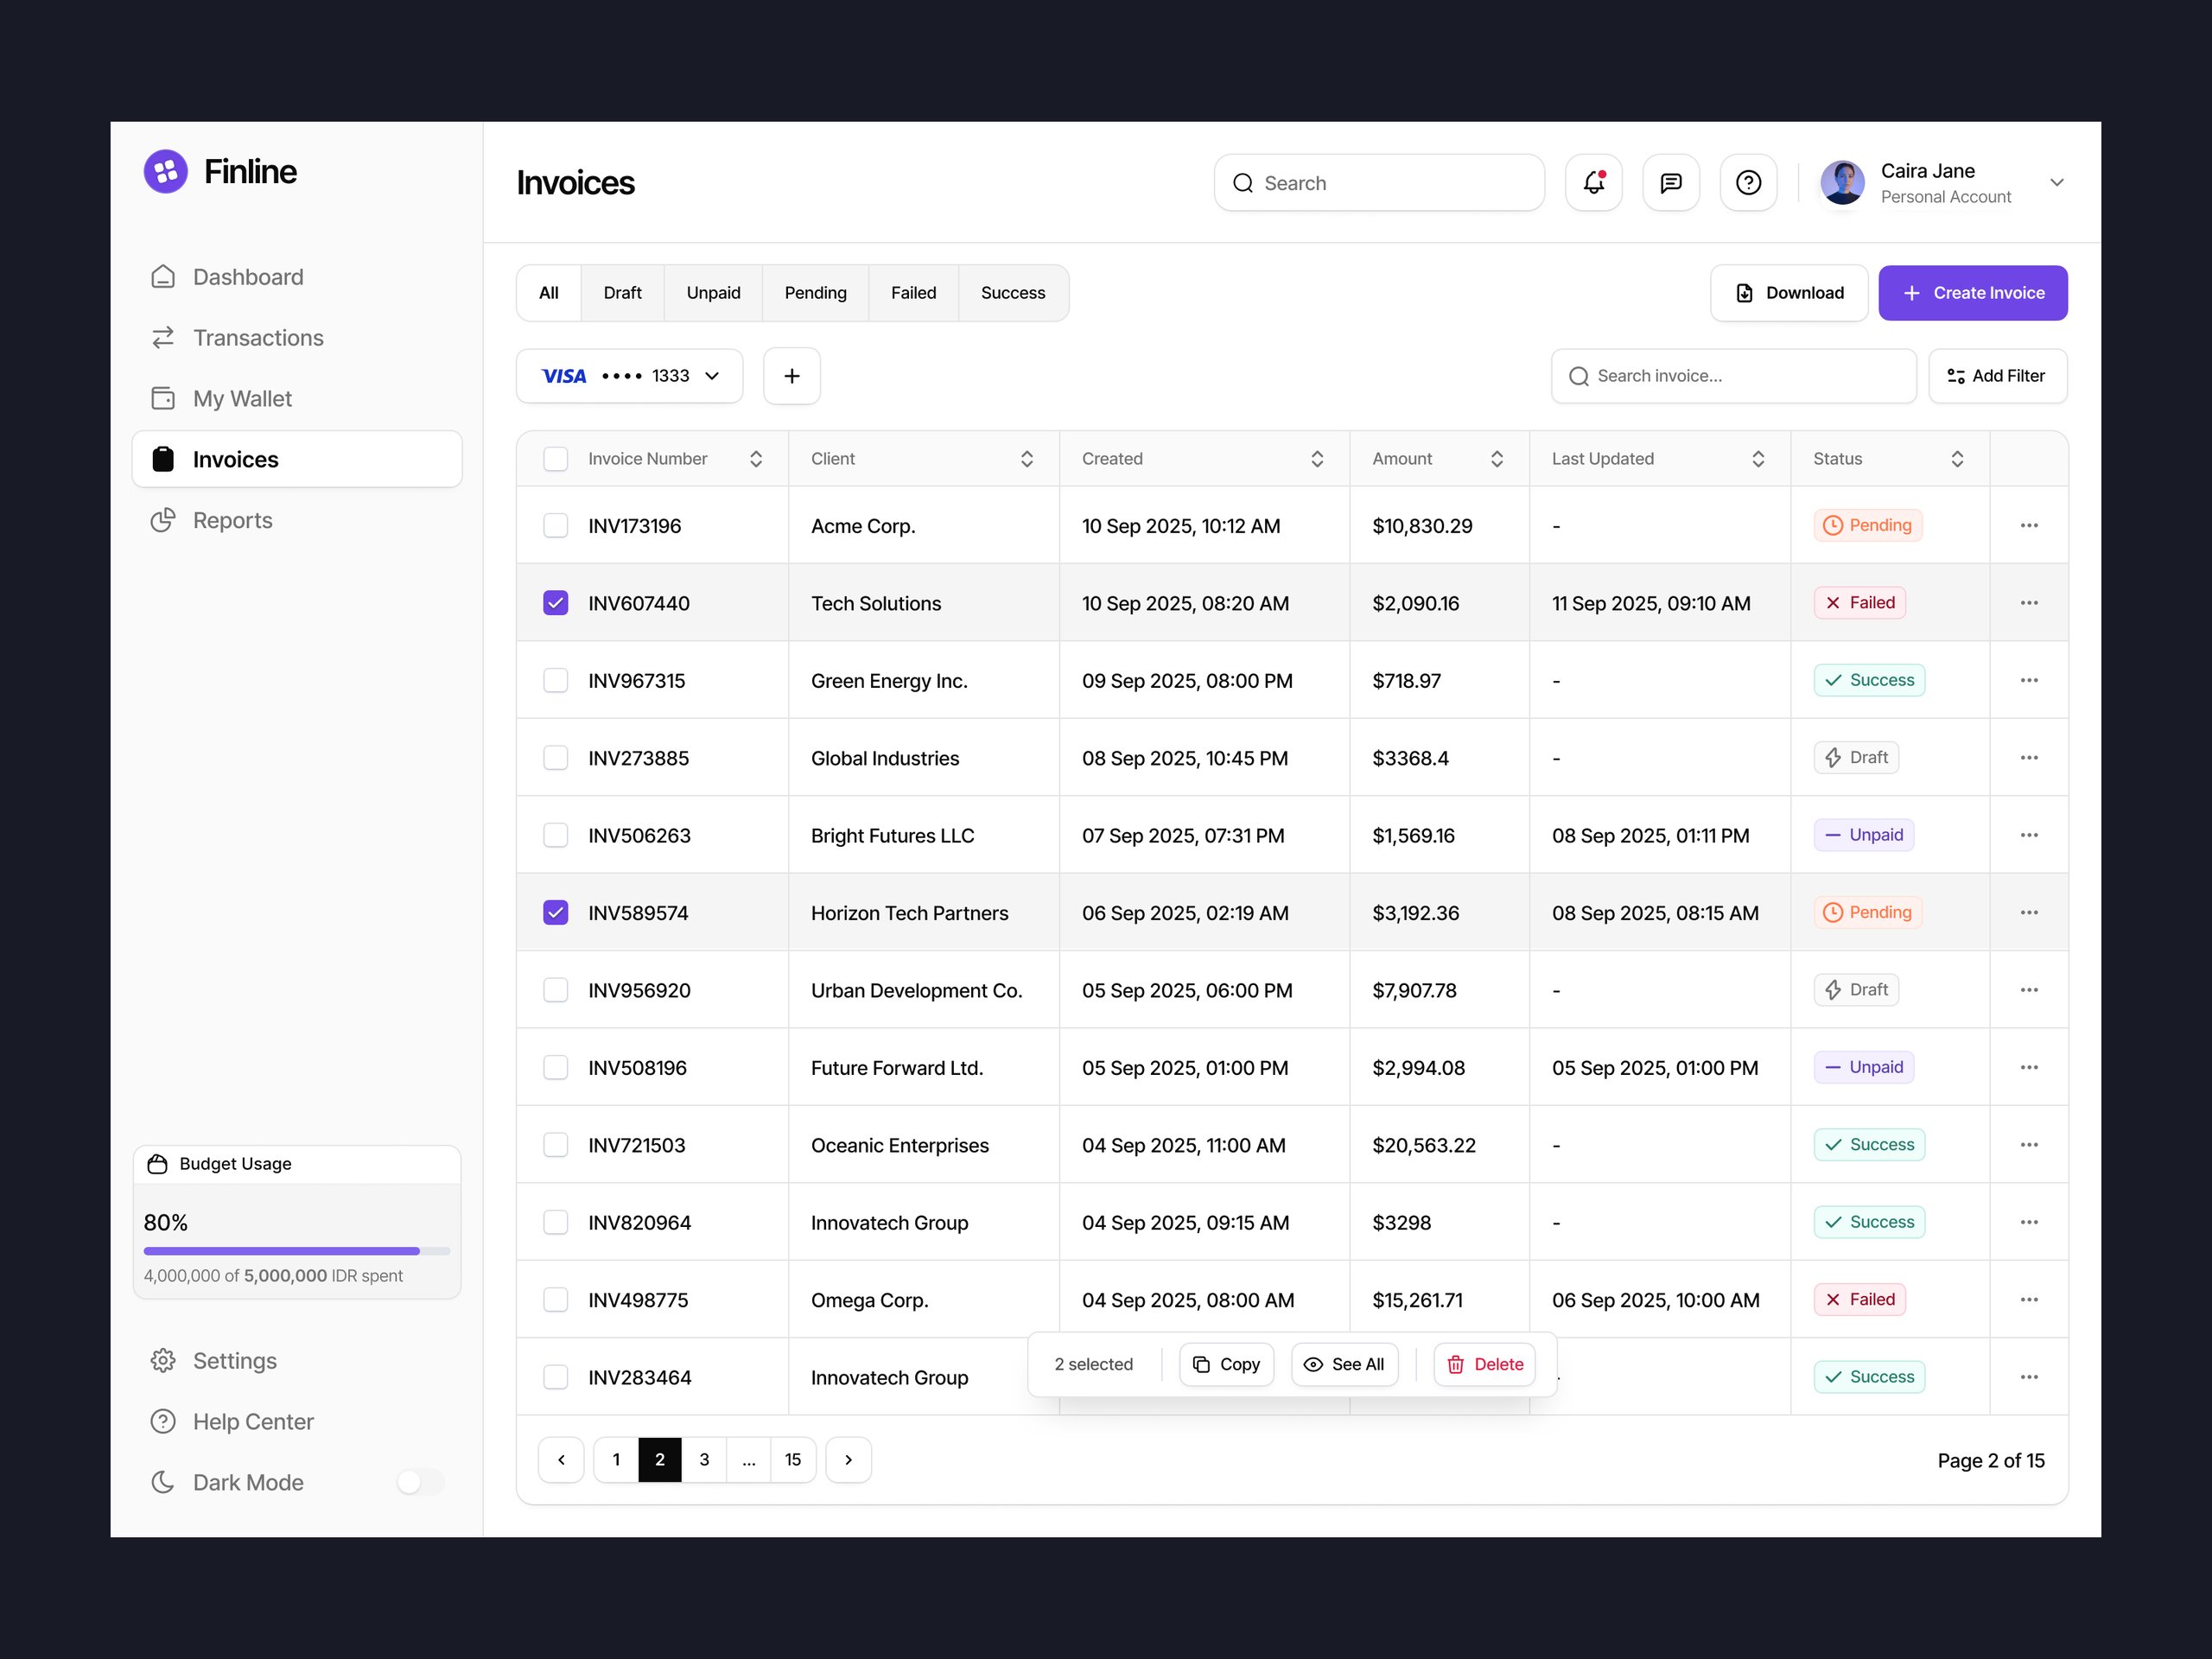
Task: Go to page 15 in pagination
Action: [793, 1459]
